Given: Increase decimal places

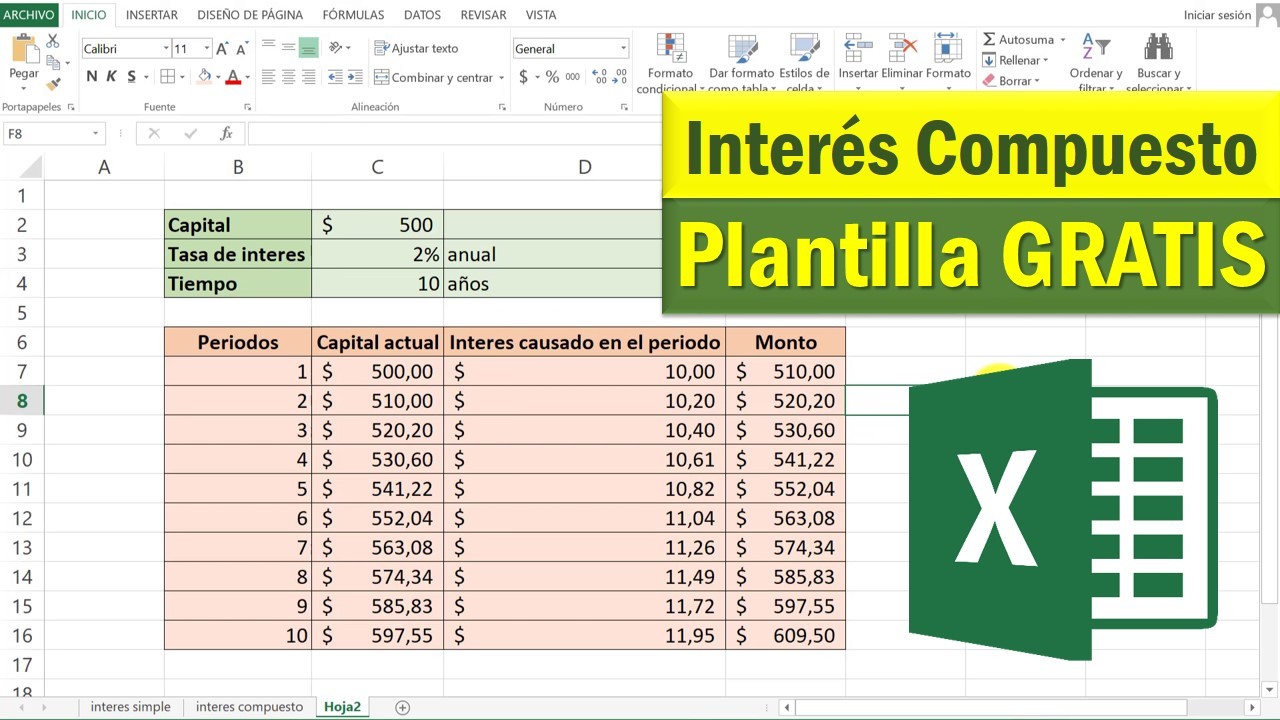Looking at the screenshot, I should click(x=600, y=77).
